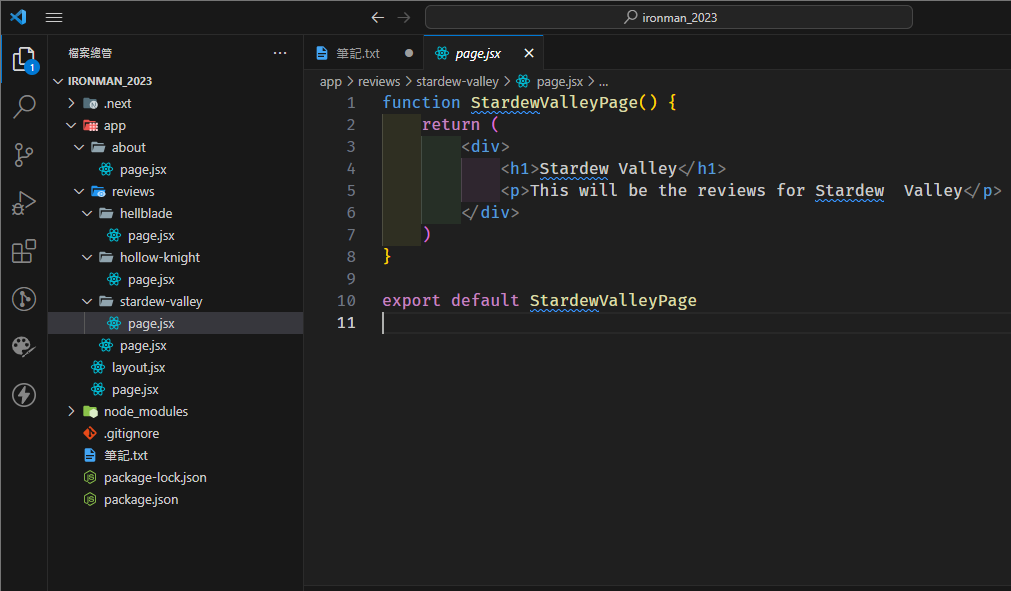Click the layout.jsx React file icon
Image resolution: width=1011 pixels, height=591 pixels.
click(98, 367)
